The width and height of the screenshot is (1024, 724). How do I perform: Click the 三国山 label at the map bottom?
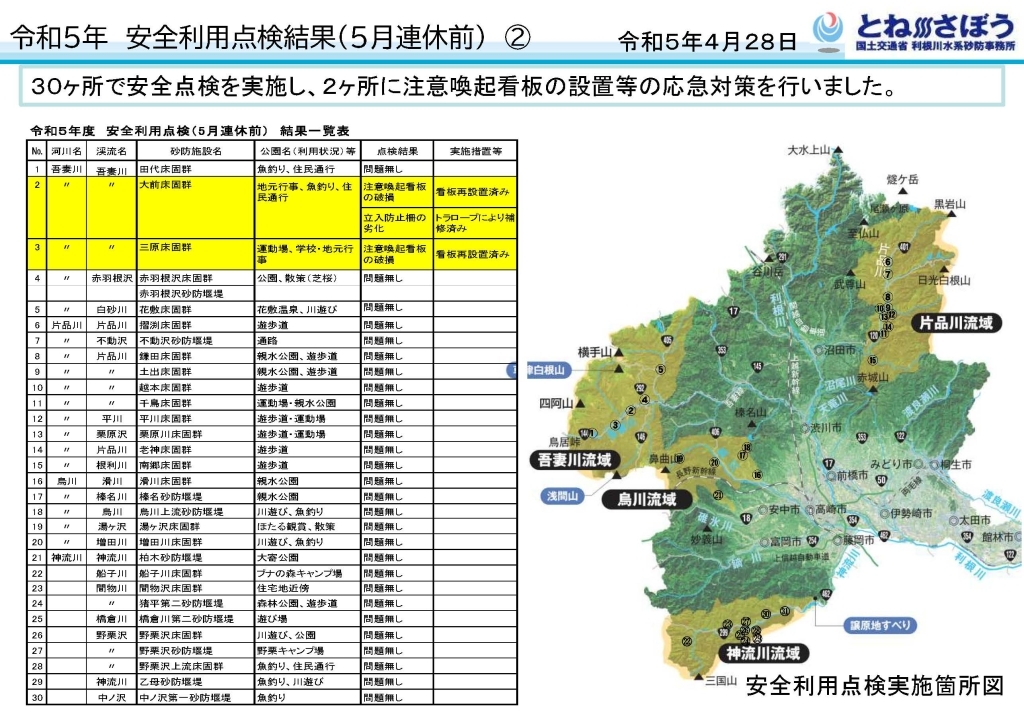(x=721, y=681)
